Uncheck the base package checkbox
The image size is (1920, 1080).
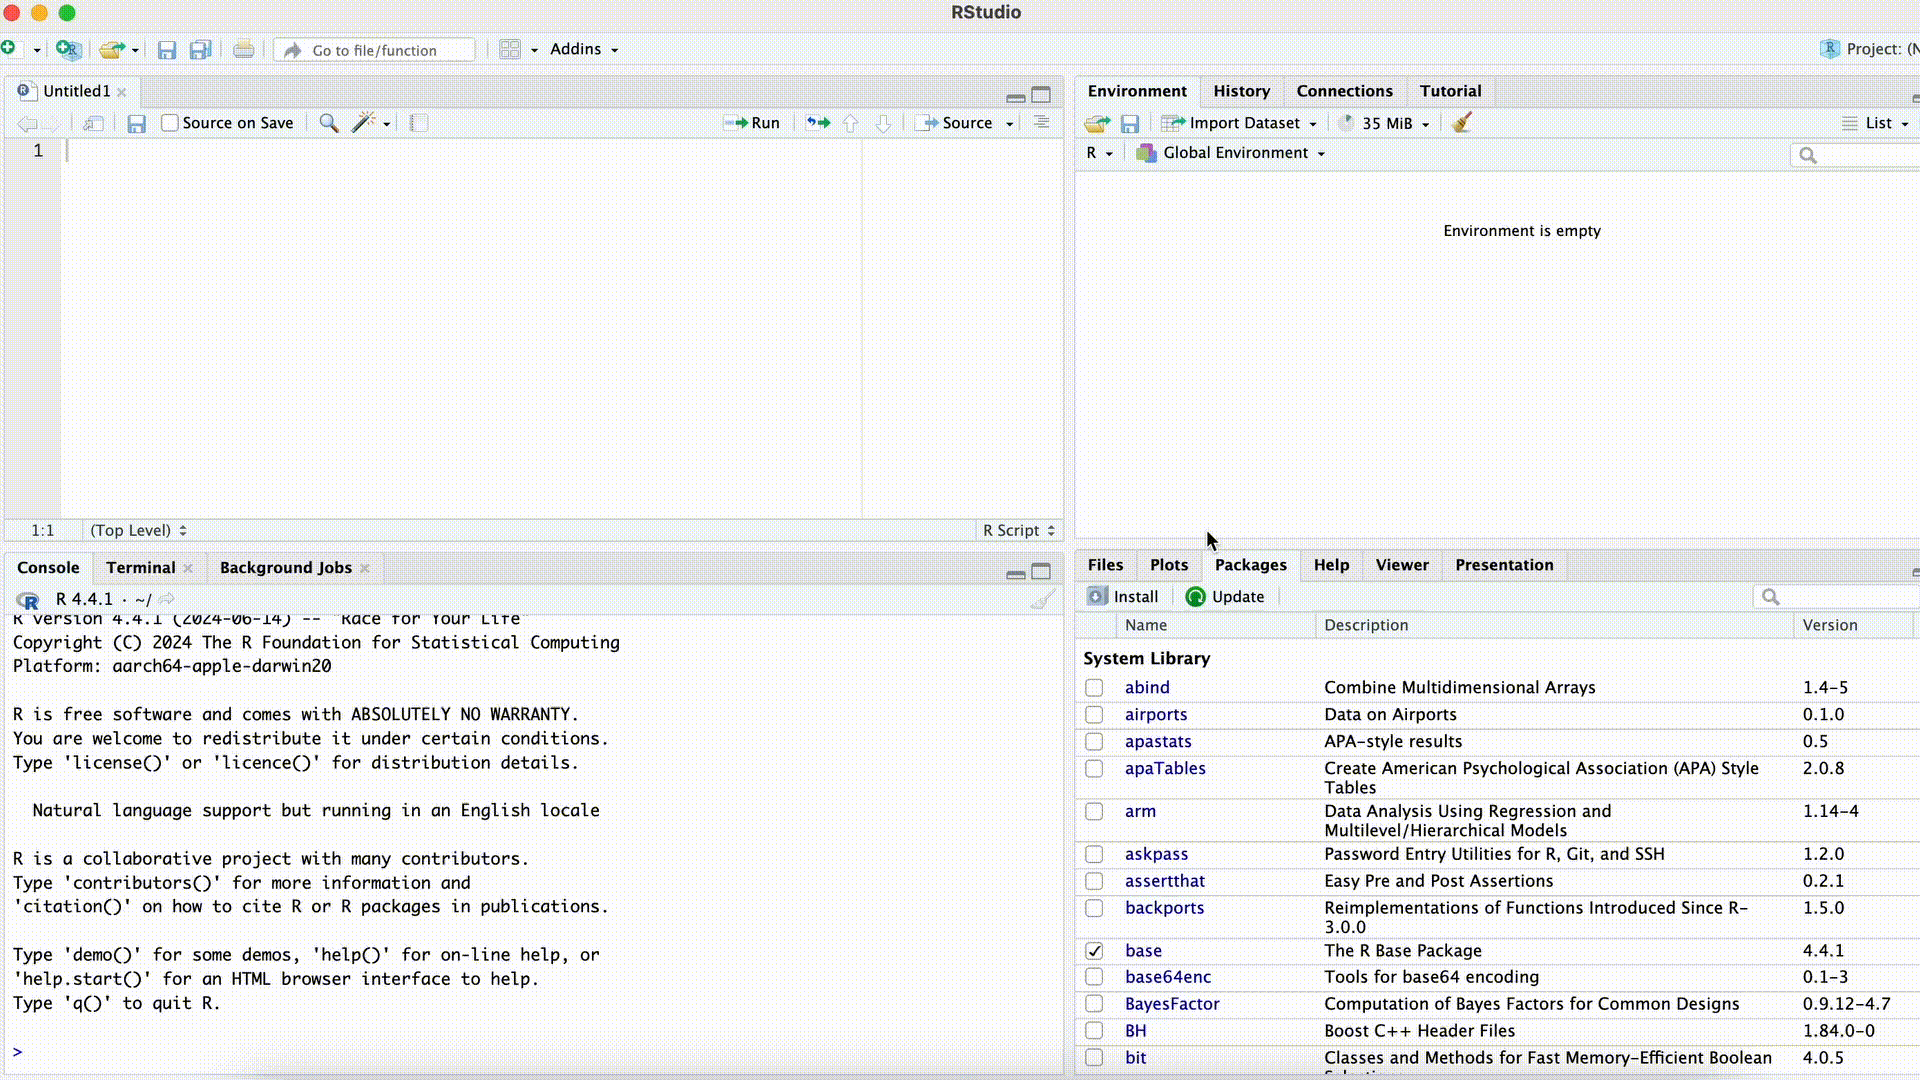(1094, 951)
